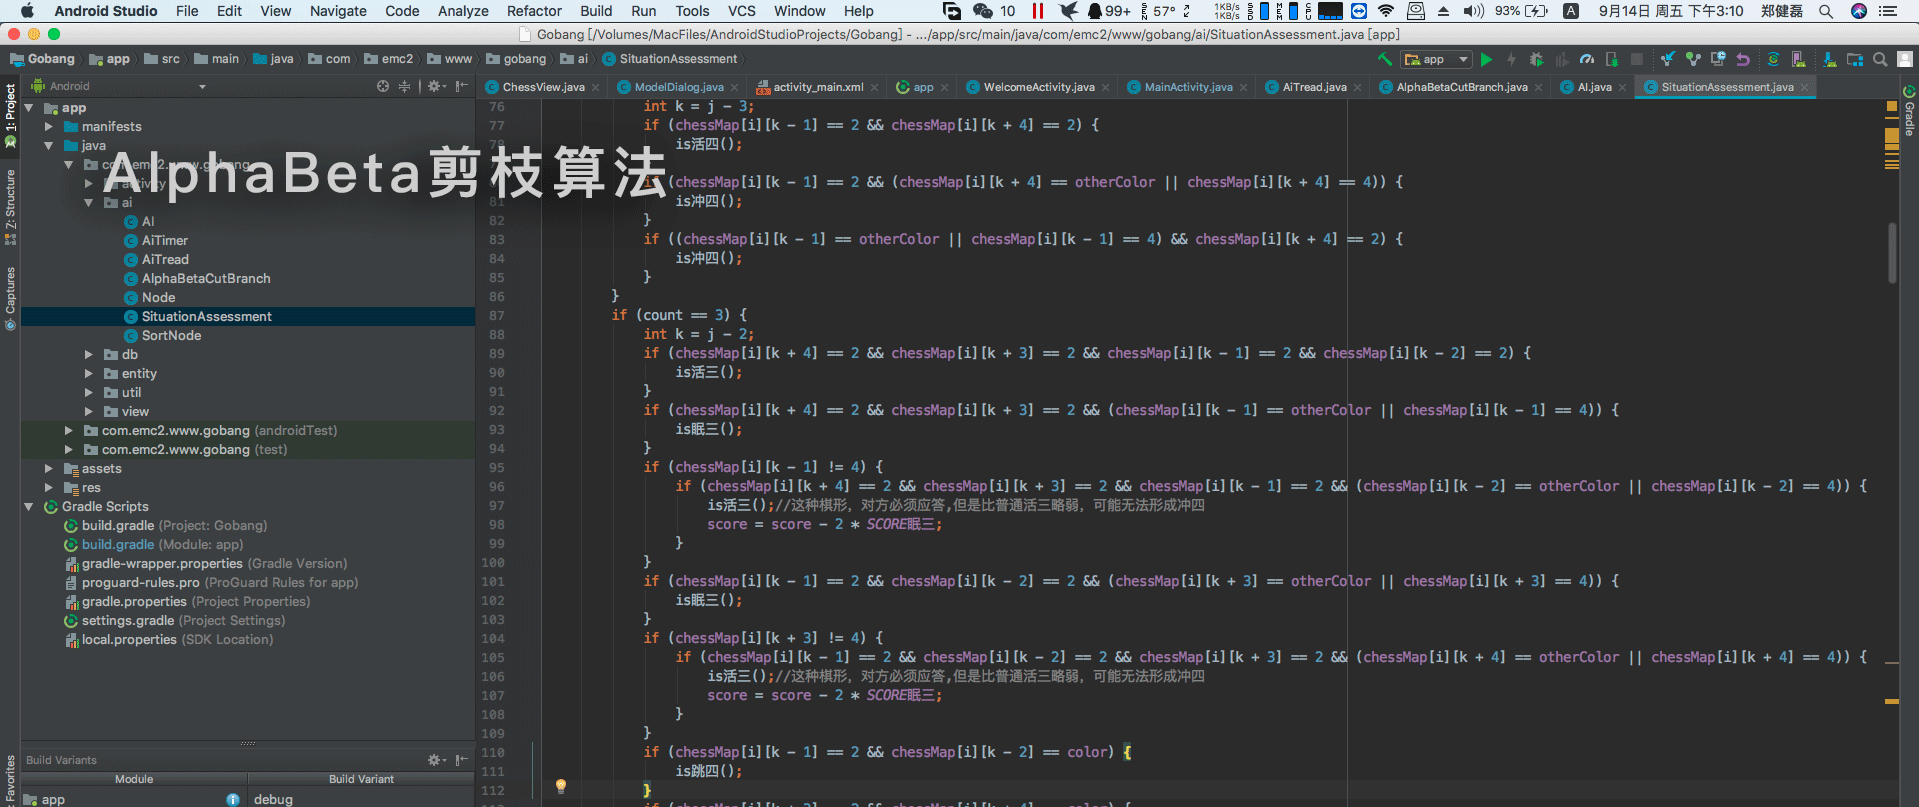Toggle the Favorites tool window
The width and height of the screenshot is (1919, 807).
pyautogui.click(x=10, y=780)
